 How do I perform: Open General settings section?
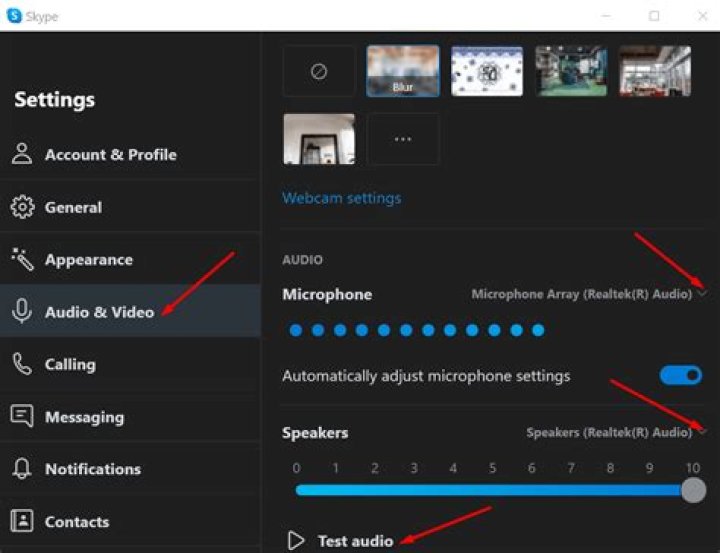[130, 207]
